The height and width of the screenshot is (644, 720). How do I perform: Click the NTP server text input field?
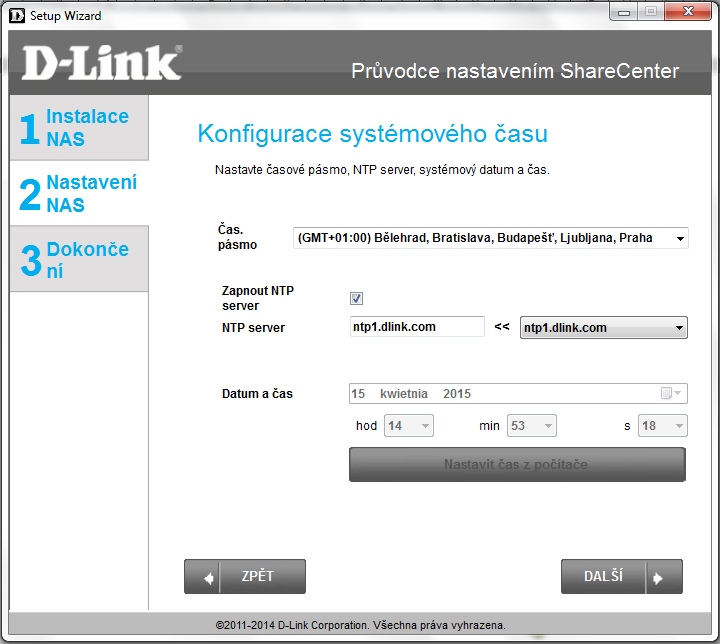click(x=417, y=327)
